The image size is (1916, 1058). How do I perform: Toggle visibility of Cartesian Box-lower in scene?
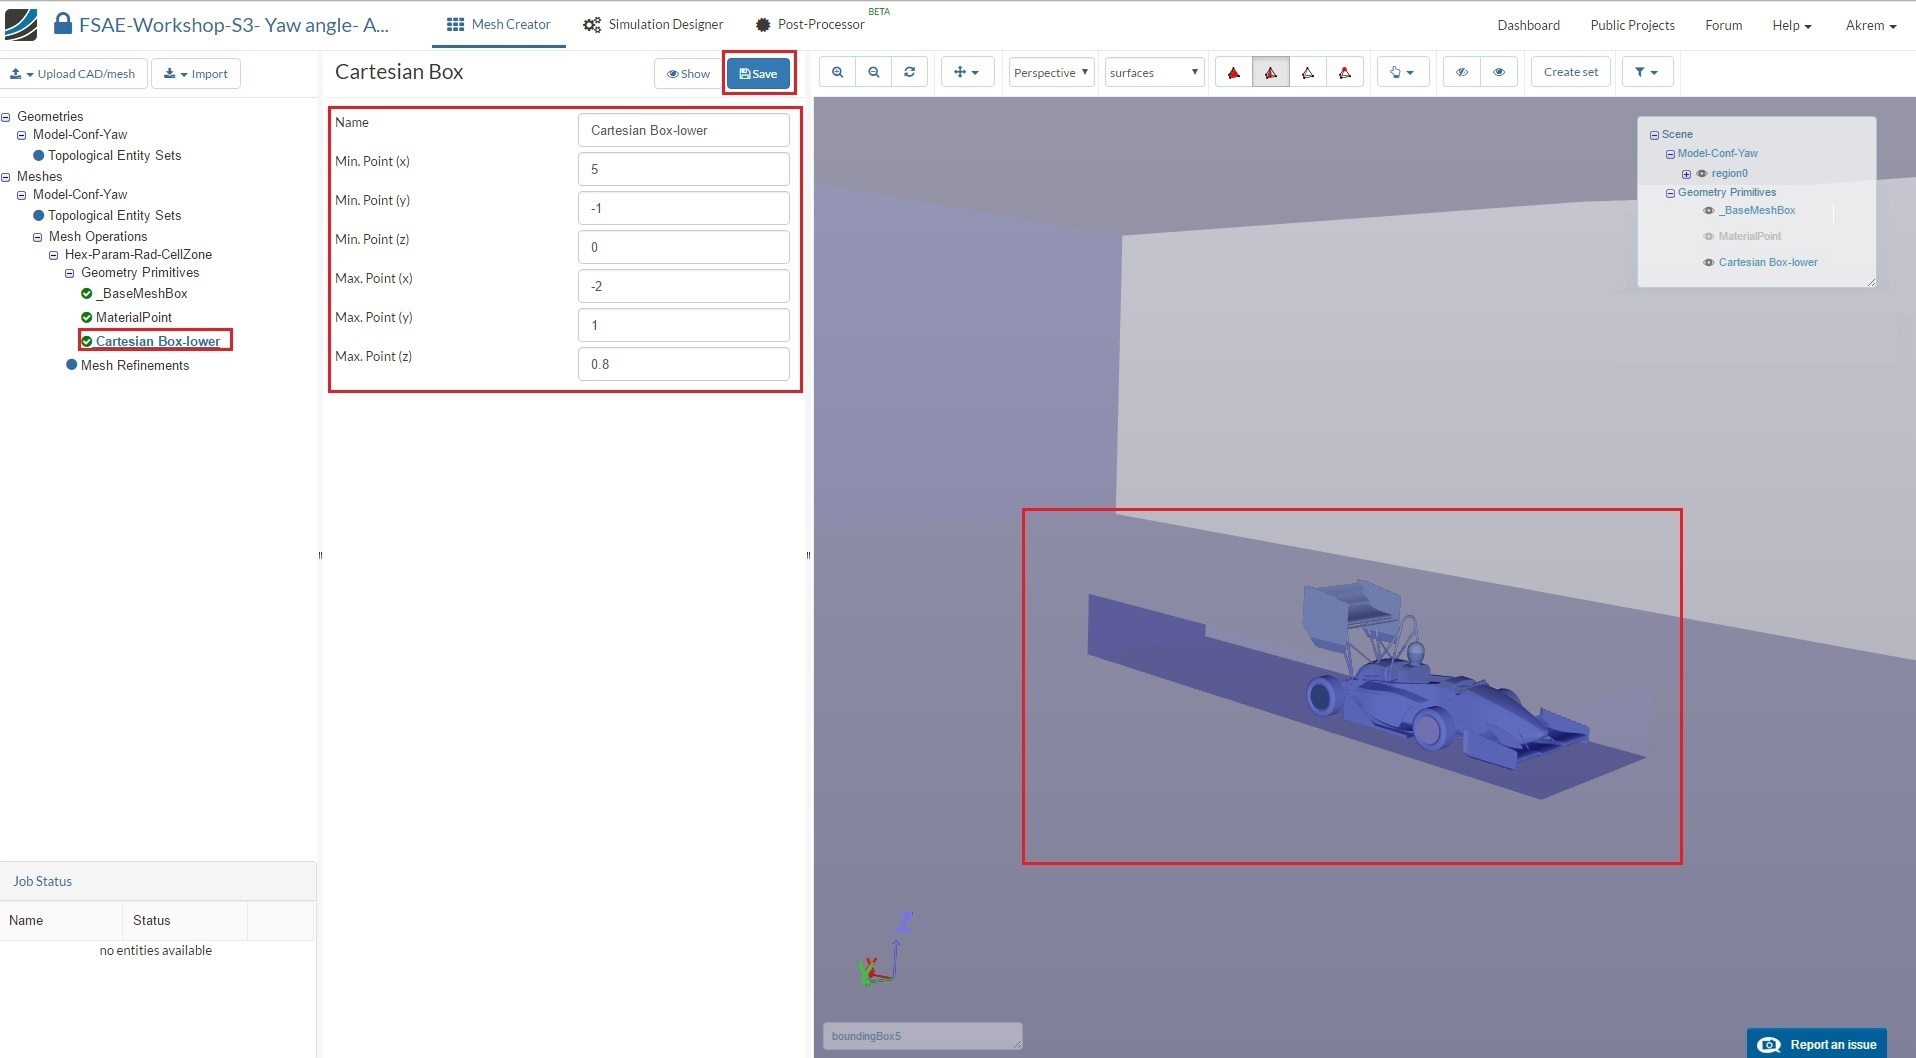tap(1708, 263)
